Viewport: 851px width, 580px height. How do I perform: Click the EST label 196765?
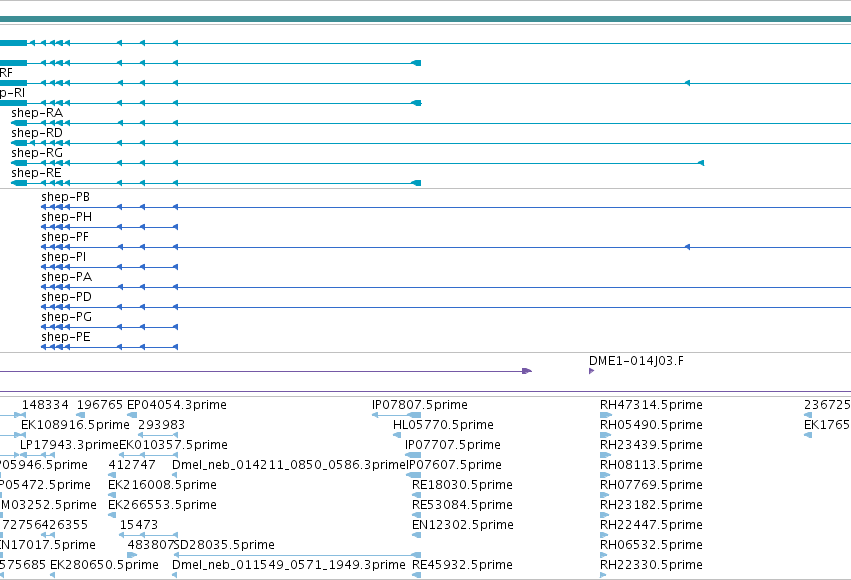[100, 405]
